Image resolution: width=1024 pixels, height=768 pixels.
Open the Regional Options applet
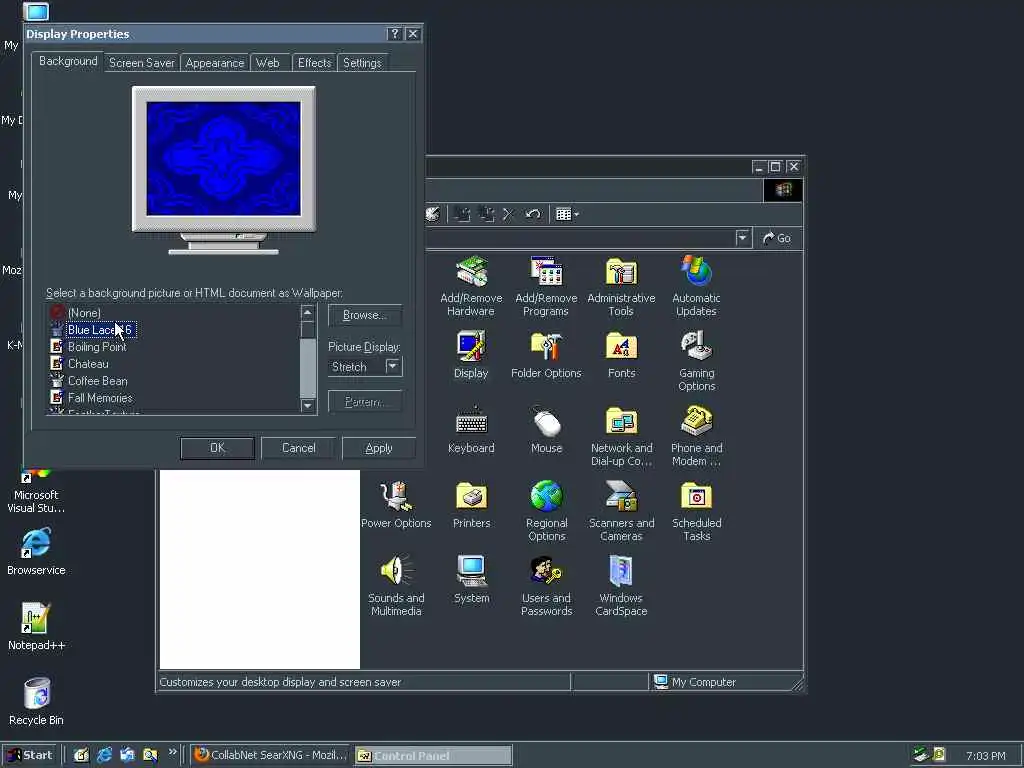(x=546, y=511)
